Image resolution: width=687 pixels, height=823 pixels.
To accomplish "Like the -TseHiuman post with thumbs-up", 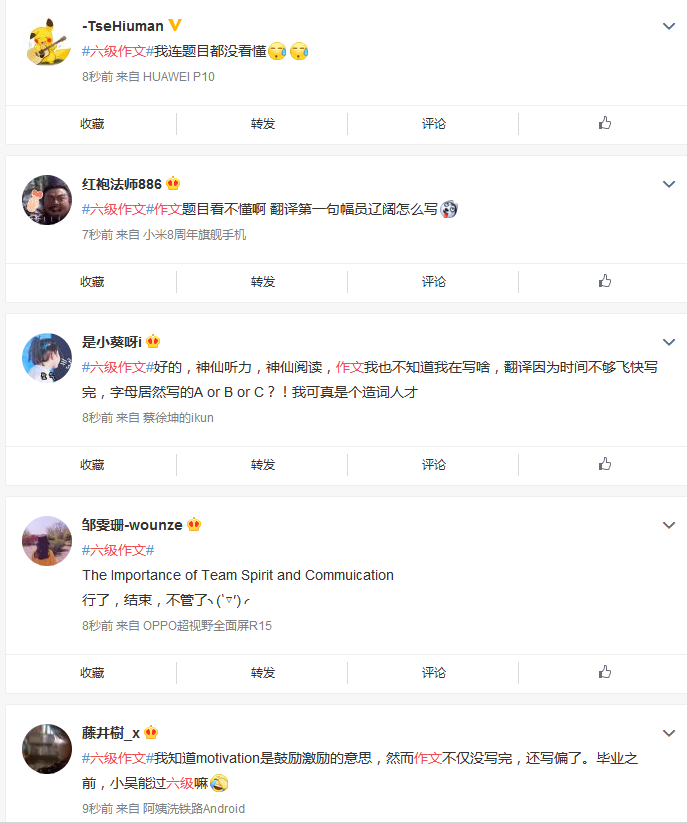I will point(604,124).
